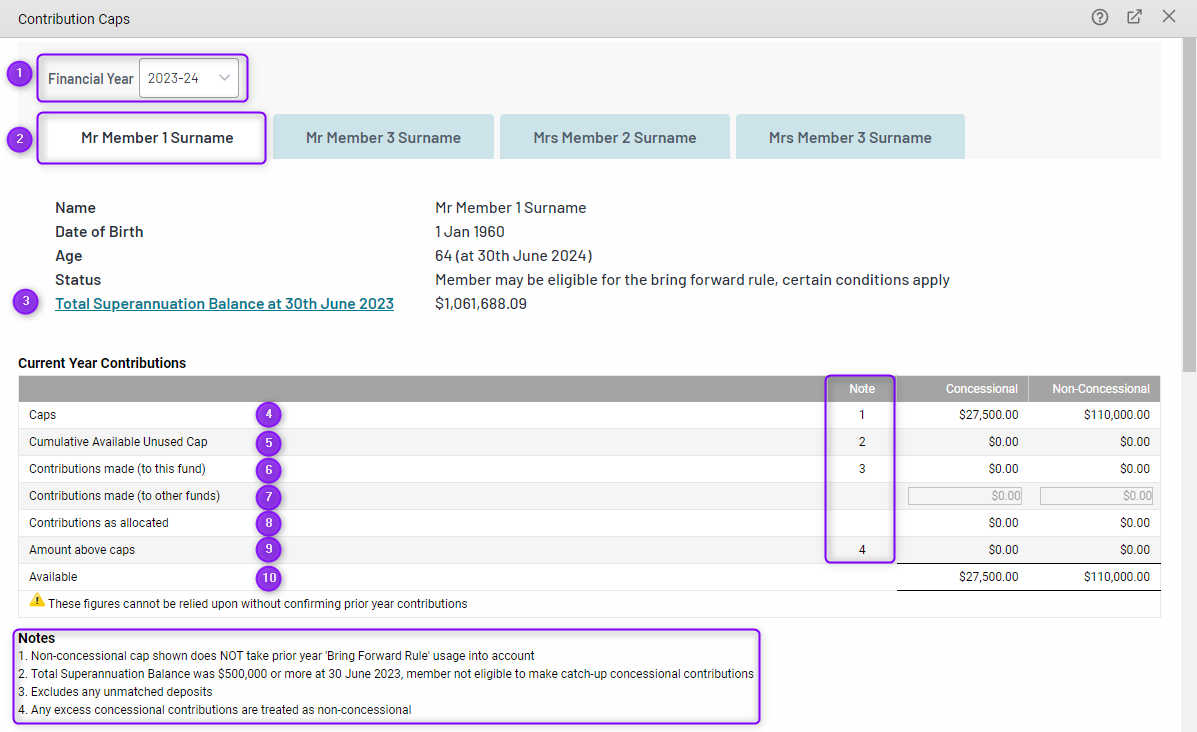Open Total Superannuation Balance at 30th June 2023 link

tap(224, 304)
